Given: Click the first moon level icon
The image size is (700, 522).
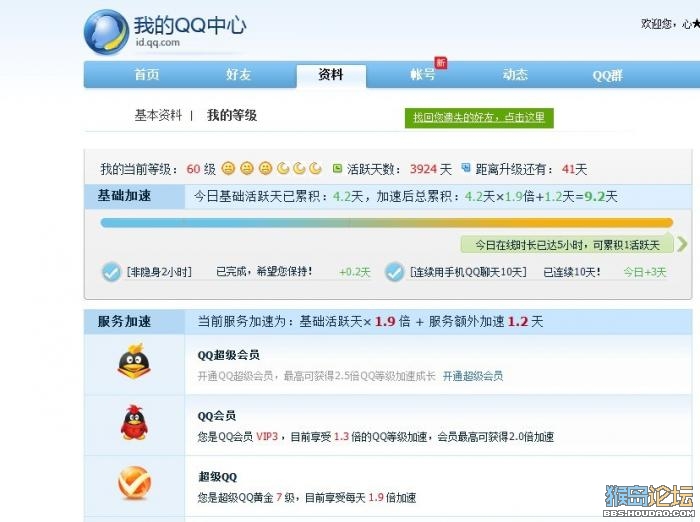Looking at the screenshot, I should pos(283,168).
